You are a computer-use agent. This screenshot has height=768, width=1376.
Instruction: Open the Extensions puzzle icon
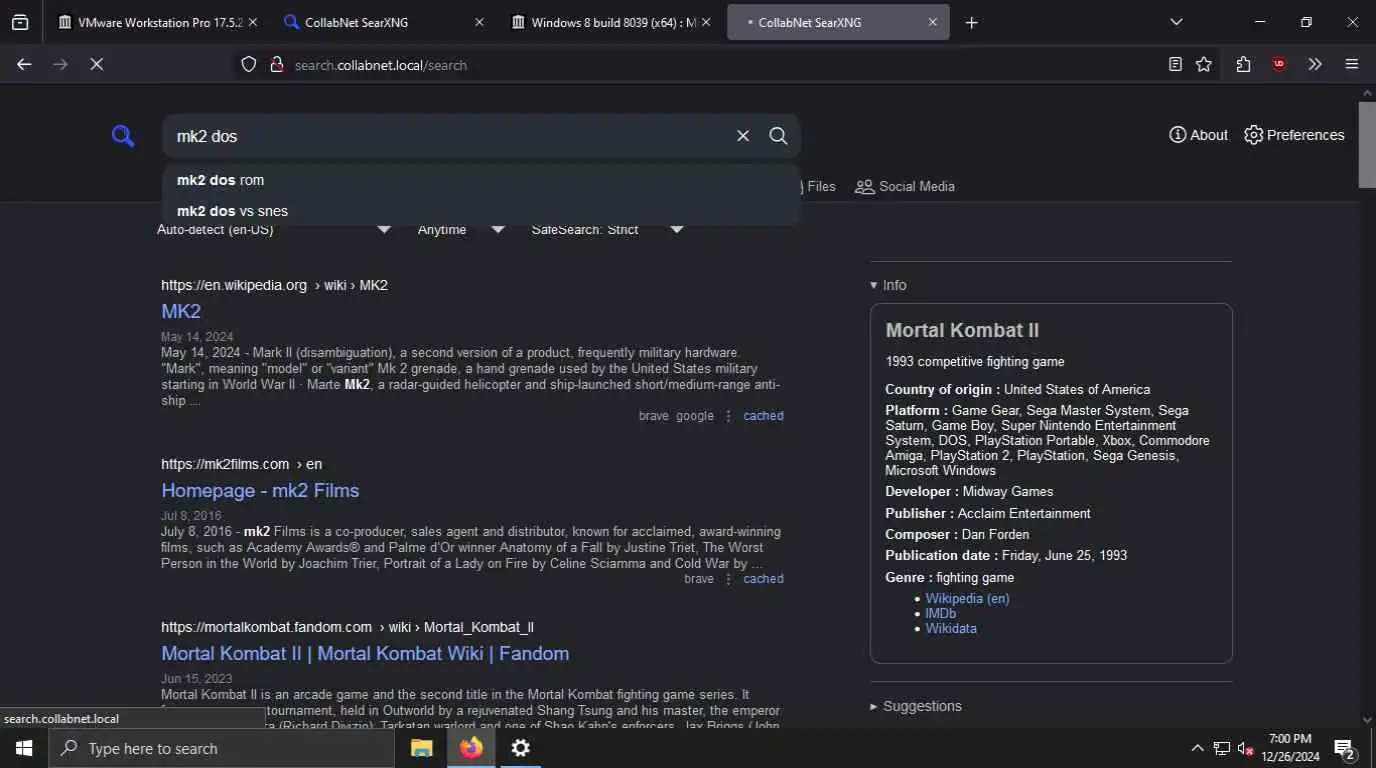point(1243,64)
